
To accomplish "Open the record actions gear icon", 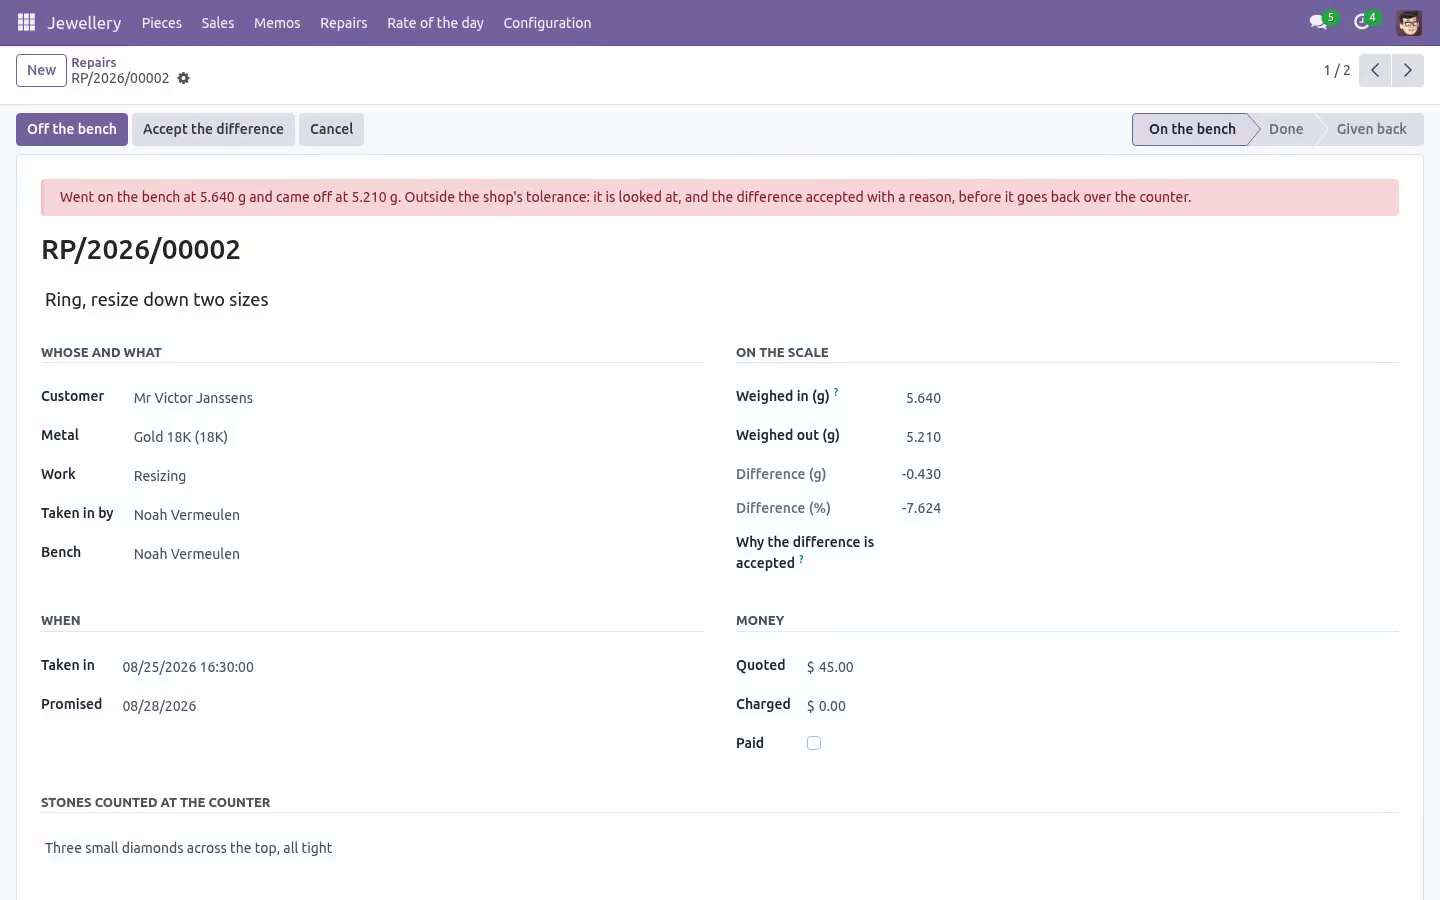I will tap(183, 78).
